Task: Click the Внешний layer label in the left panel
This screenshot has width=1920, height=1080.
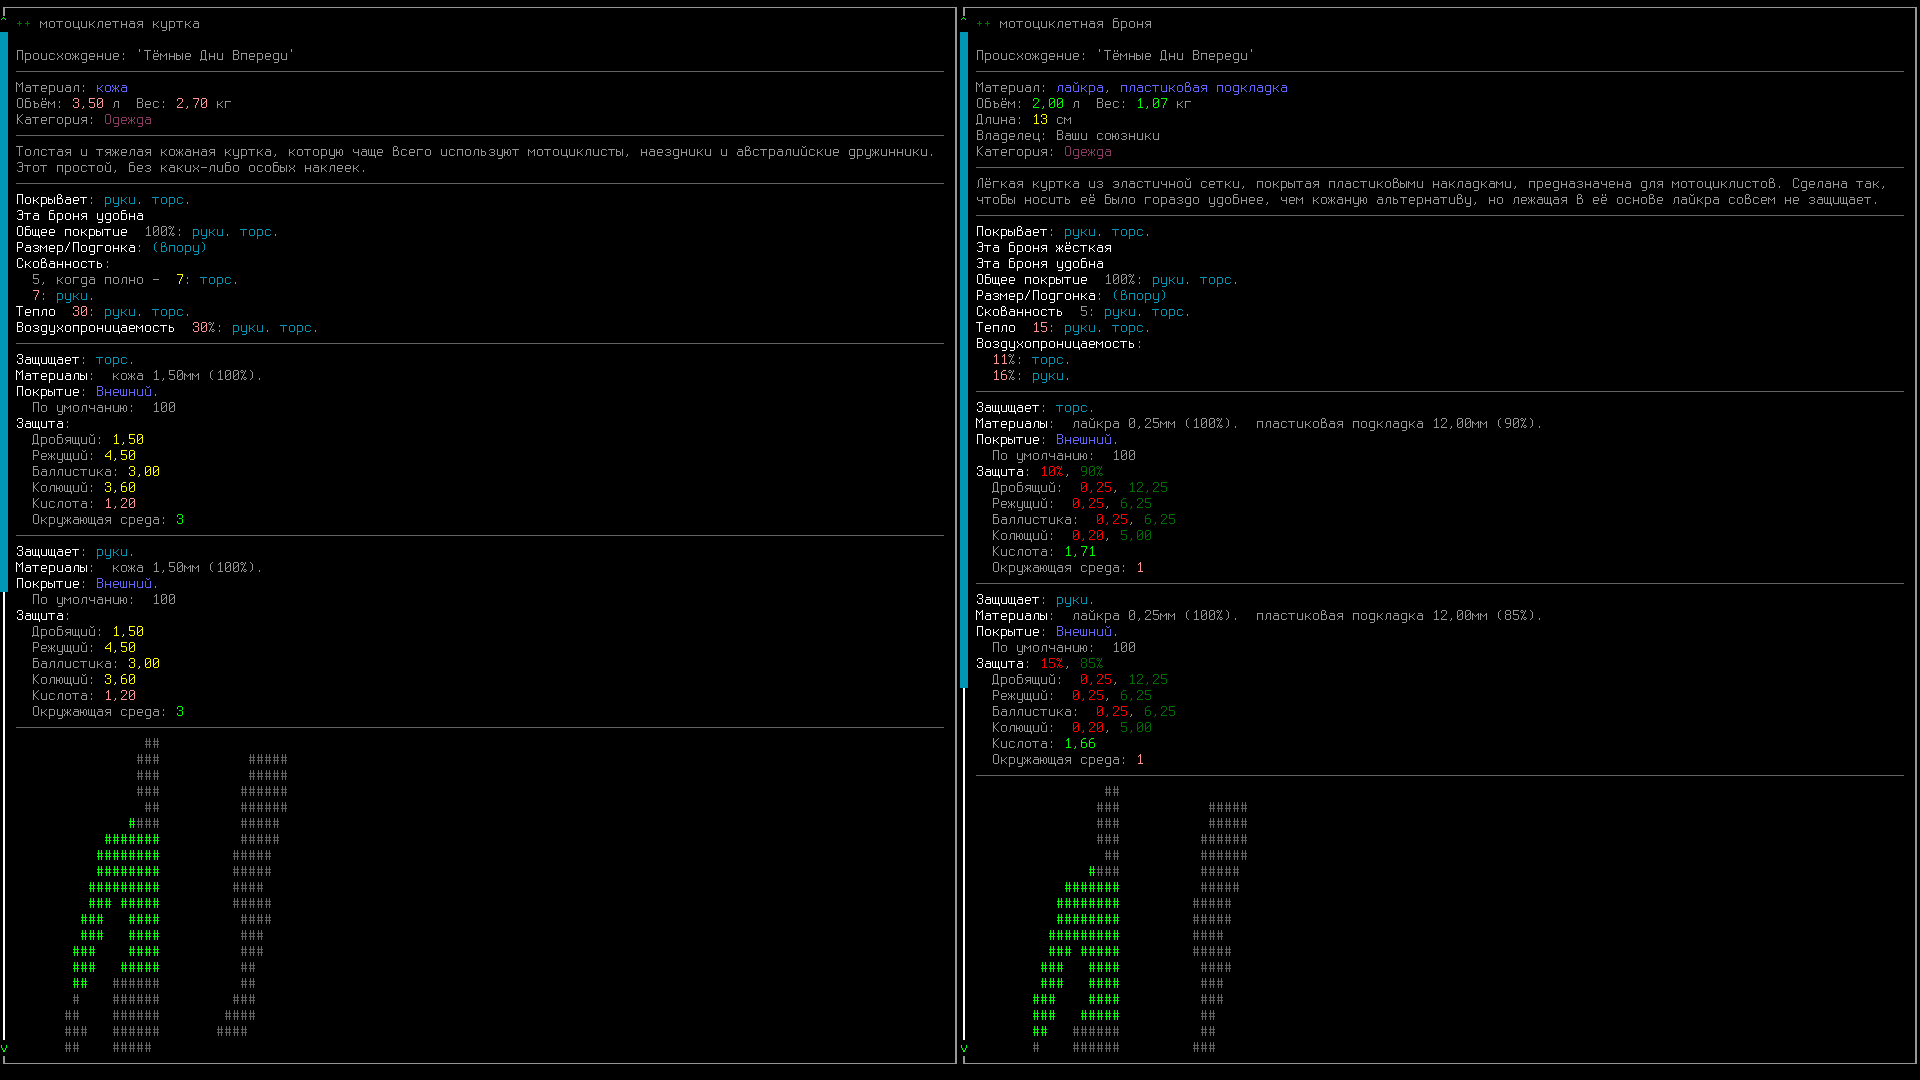Action: 124,392
